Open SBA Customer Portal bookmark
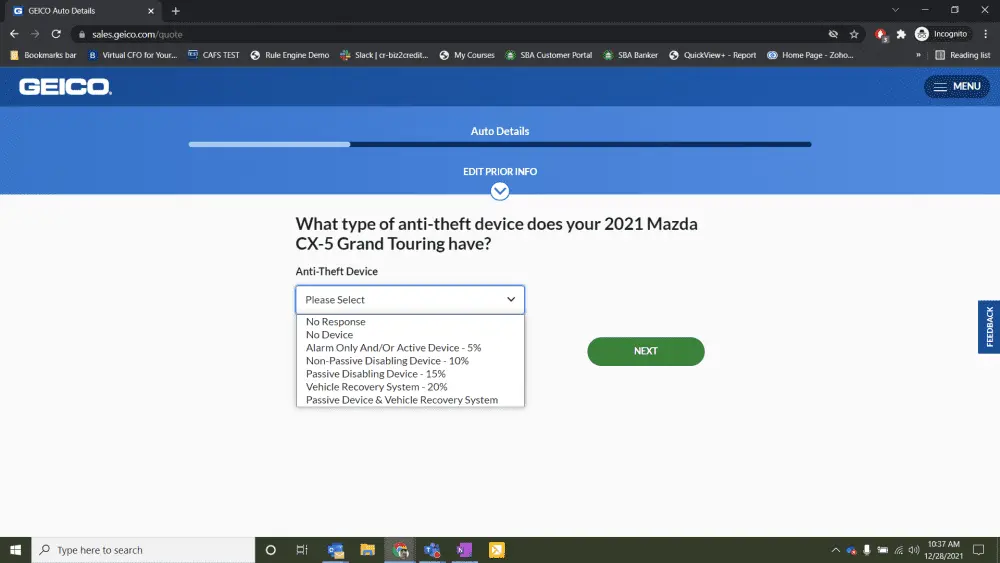This screenshot has height=563, width=1000. pos(549,55)
